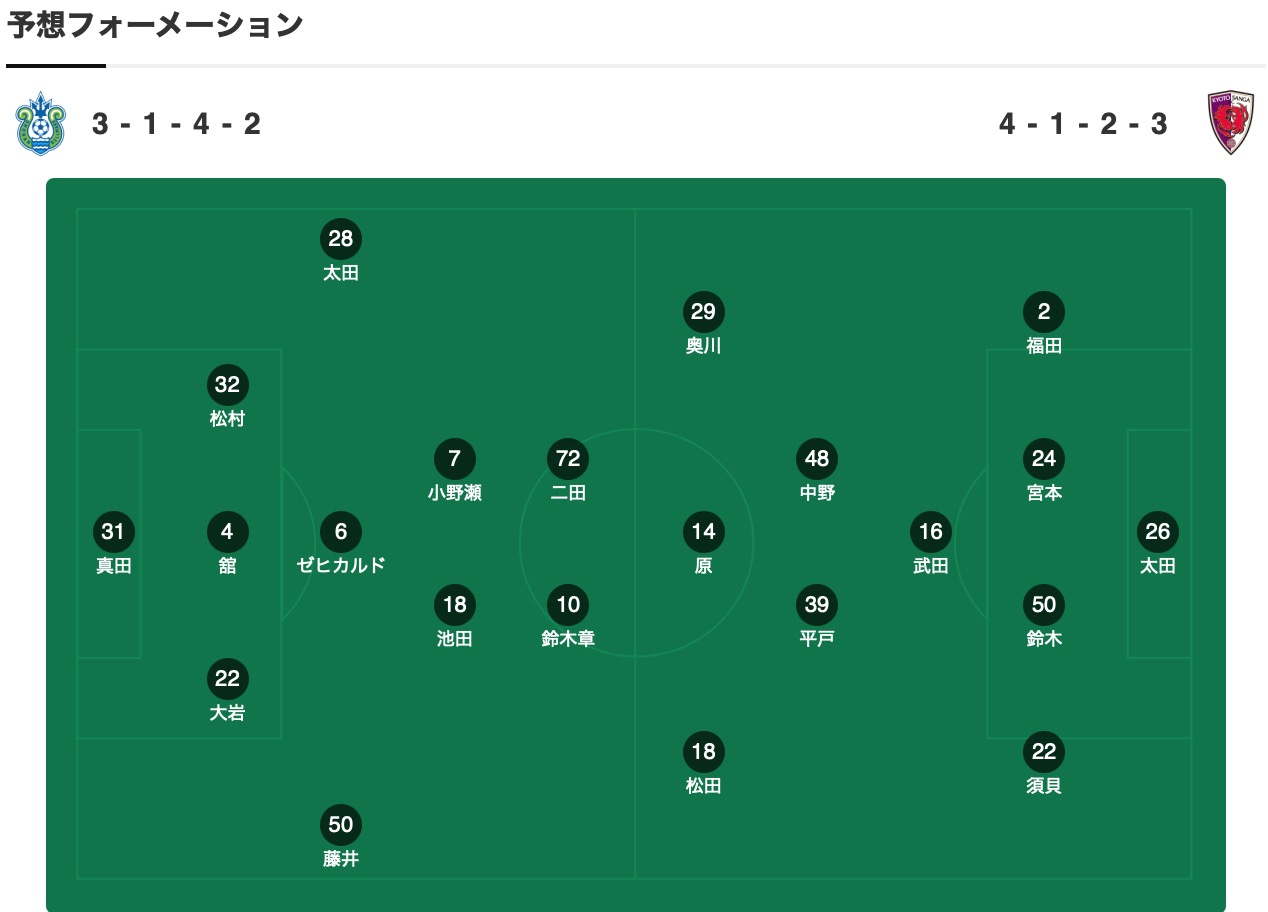Select the number 29 badge for 奥川

[703, 312]
